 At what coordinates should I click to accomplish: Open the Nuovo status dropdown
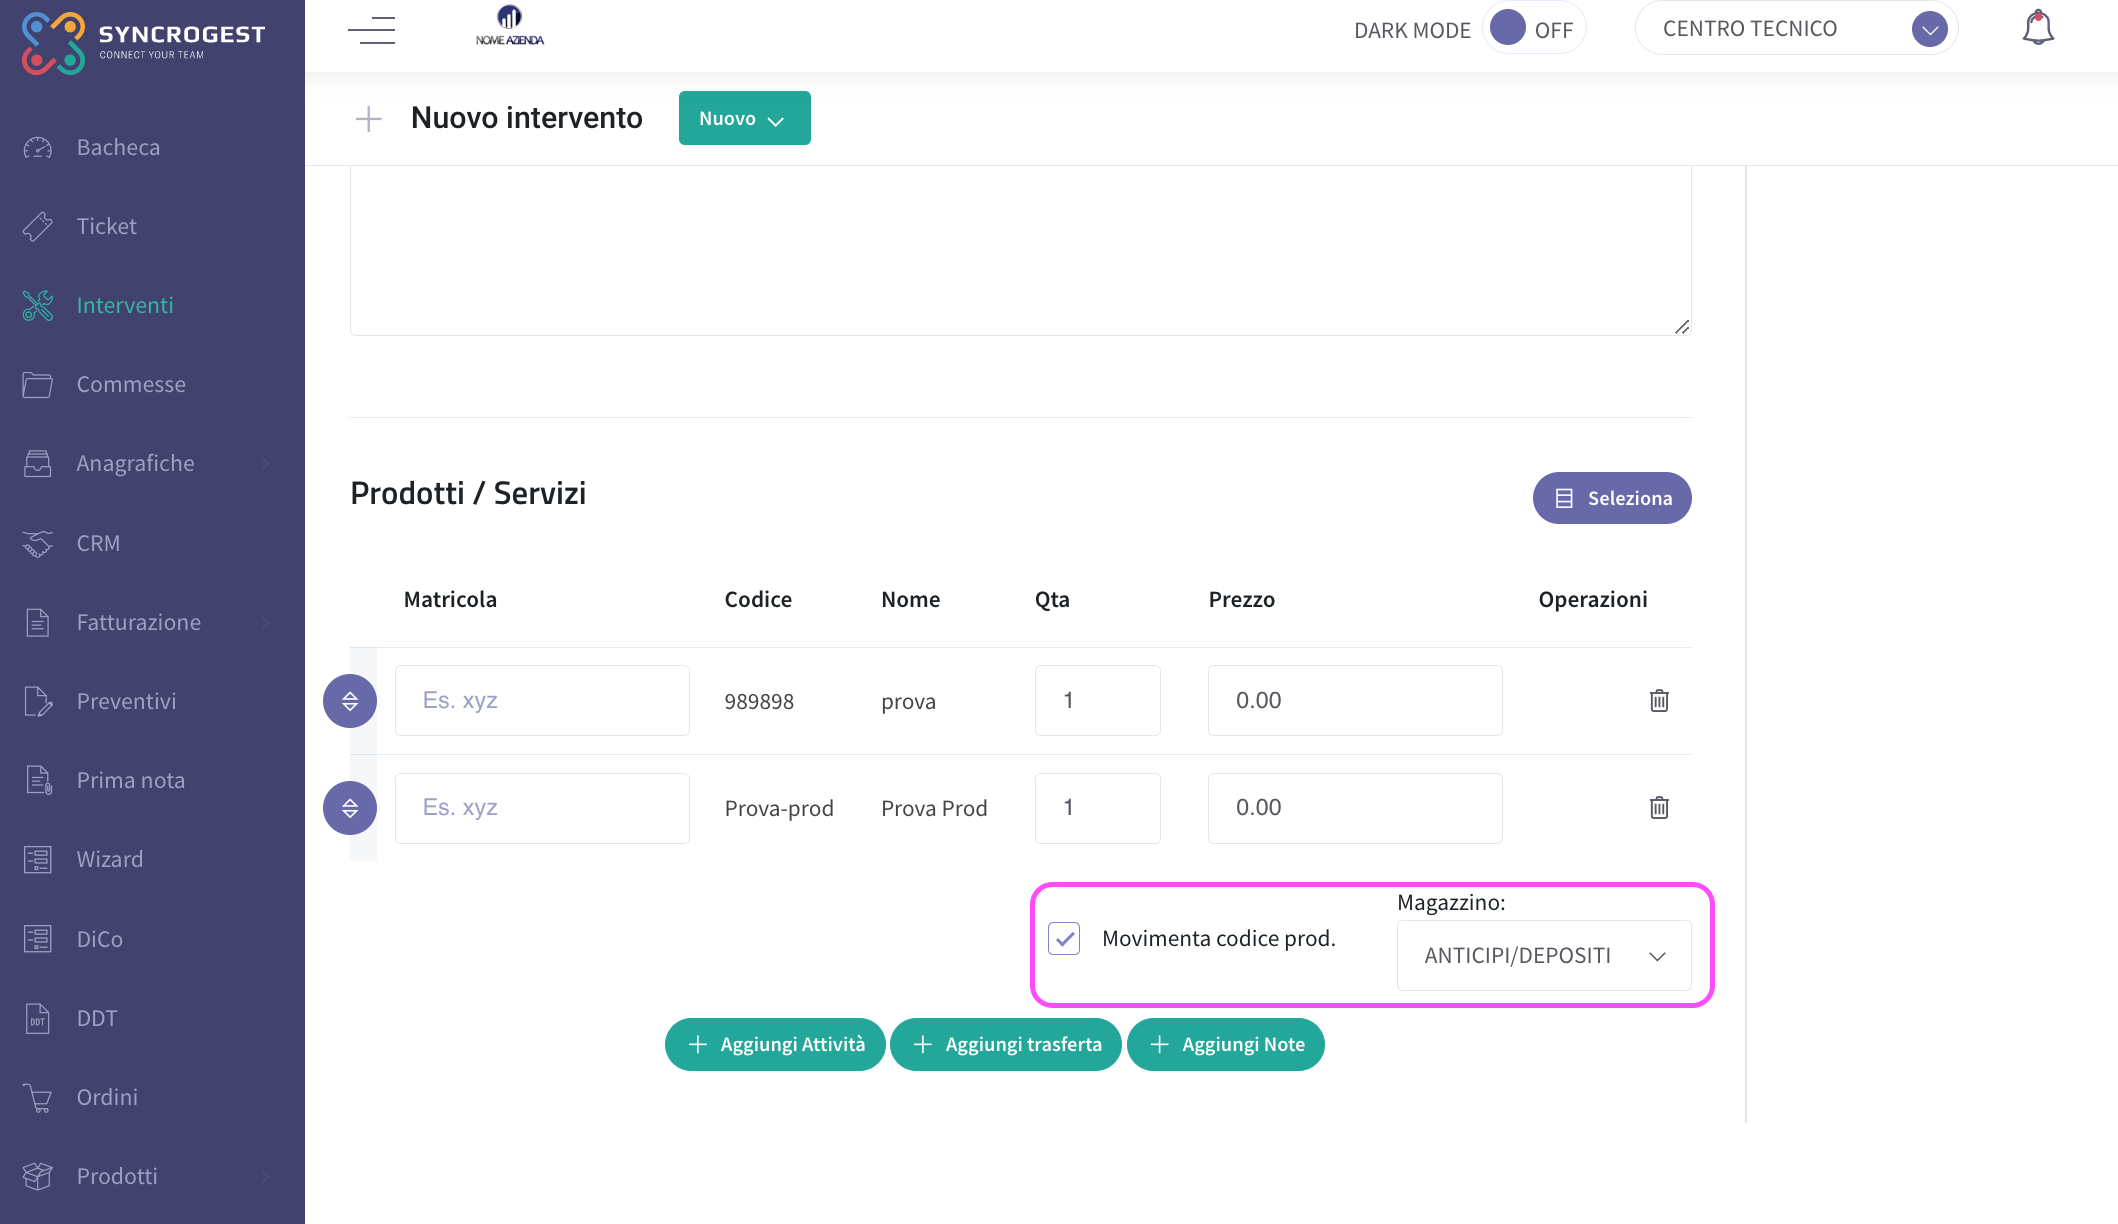pyautogui.click(x=744, y=118)
